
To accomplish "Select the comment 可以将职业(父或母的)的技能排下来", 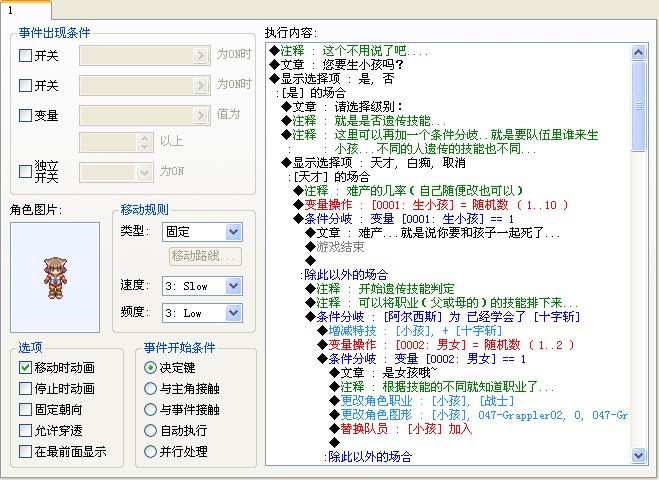I will coord(442,303).
